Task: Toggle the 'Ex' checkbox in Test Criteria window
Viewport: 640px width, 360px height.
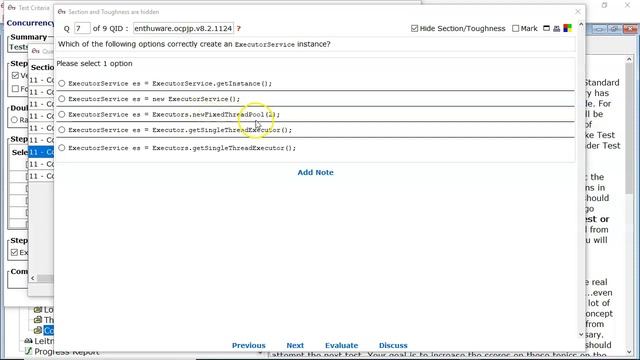Action: (15, 252)
